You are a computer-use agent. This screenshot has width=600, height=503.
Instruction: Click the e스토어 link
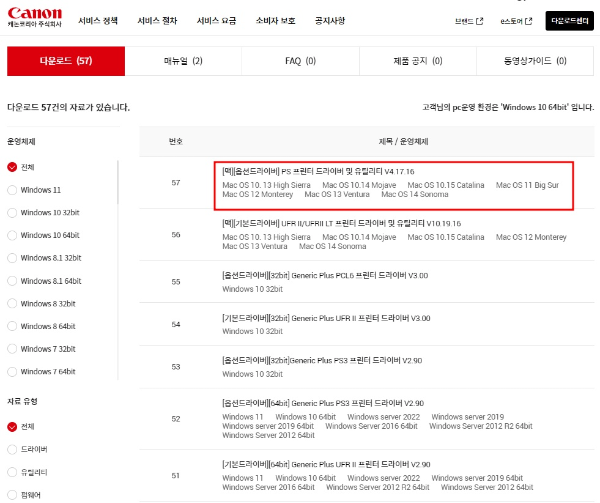(x=512, y=21)
